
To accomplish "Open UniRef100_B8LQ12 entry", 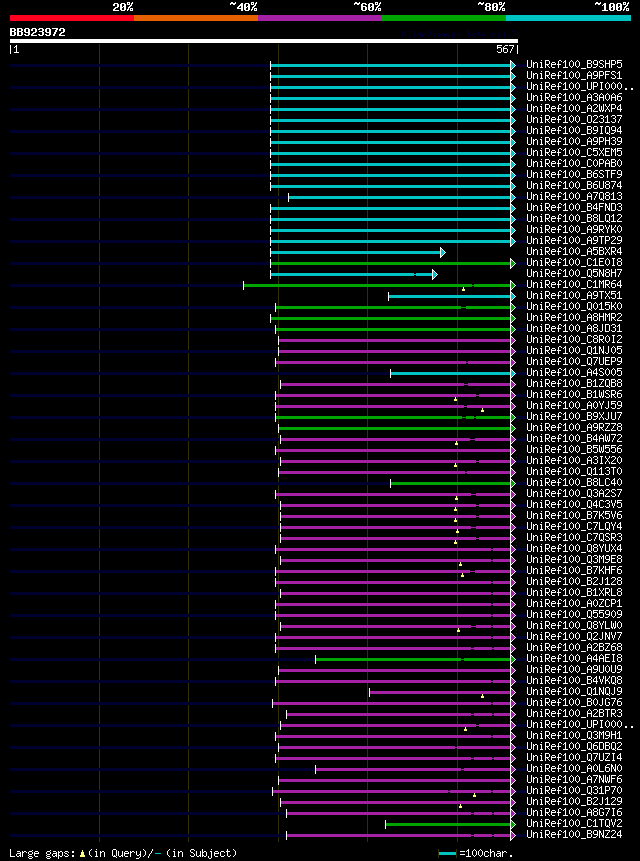I will pyautogui.click(x=574, y=219).
